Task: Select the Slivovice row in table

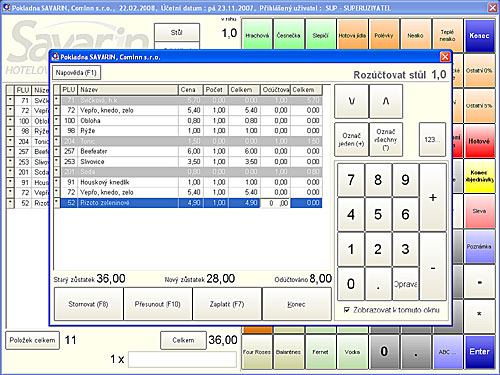Action: [x=191, y=162]
